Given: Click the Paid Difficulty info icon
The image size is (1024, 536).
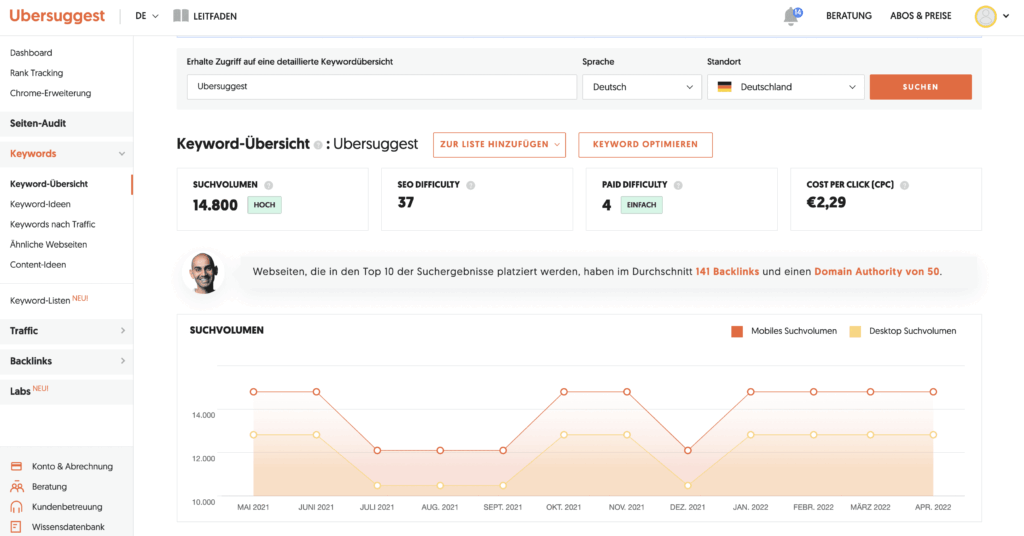Looking at the screenshot, I should click(678, 185).
